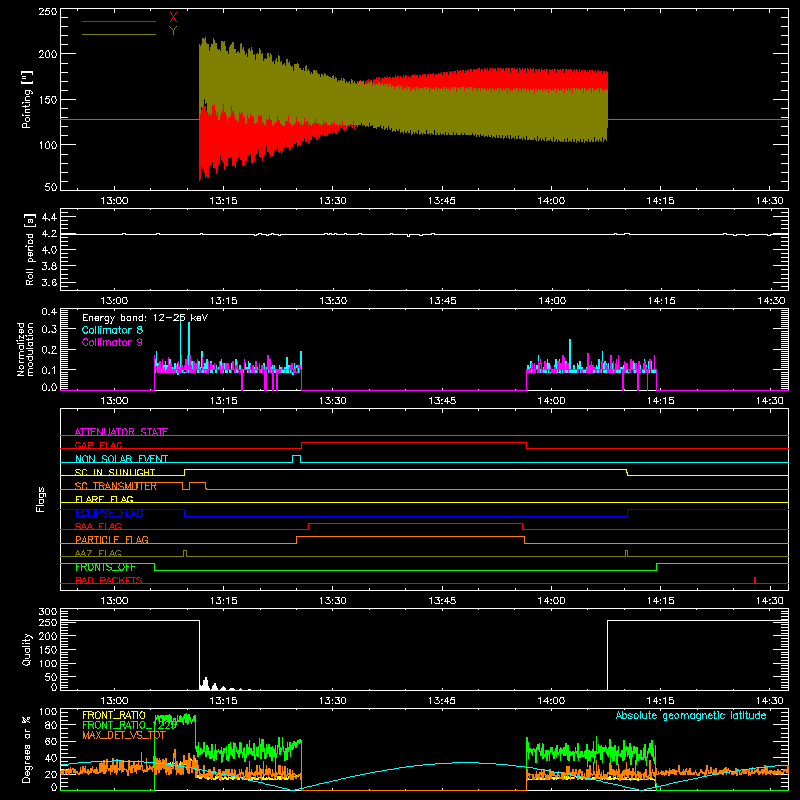
Task: Click the cyan 'Collimator 8' legend entry
Action: coord(112,330)
